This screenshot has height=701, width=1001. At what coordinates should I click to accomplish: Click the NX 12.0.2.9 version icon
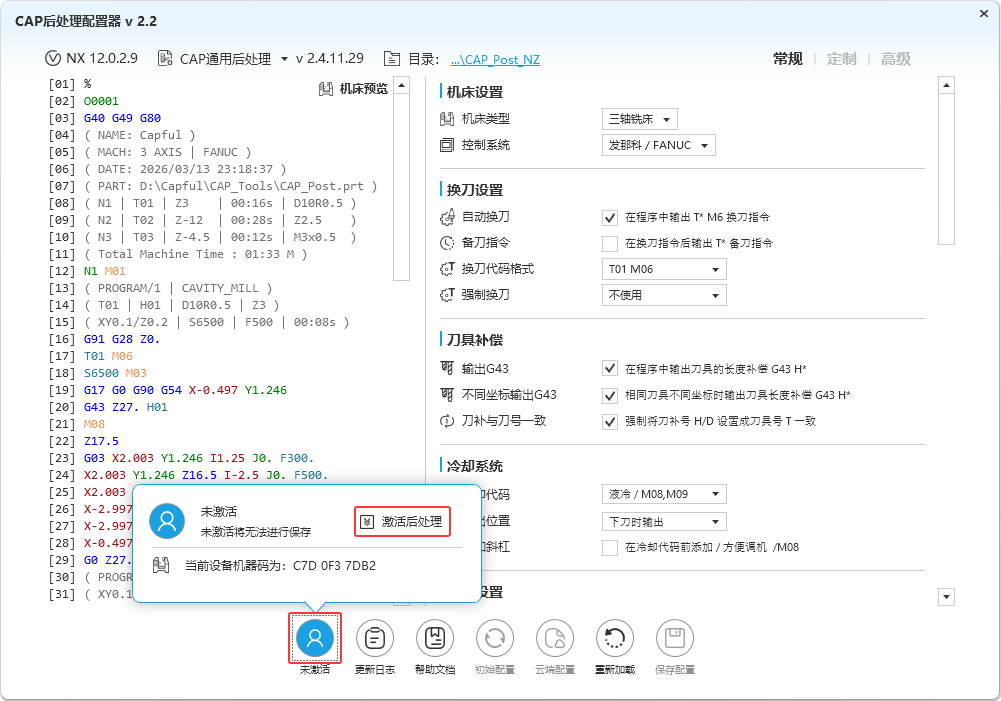point(52,58)
